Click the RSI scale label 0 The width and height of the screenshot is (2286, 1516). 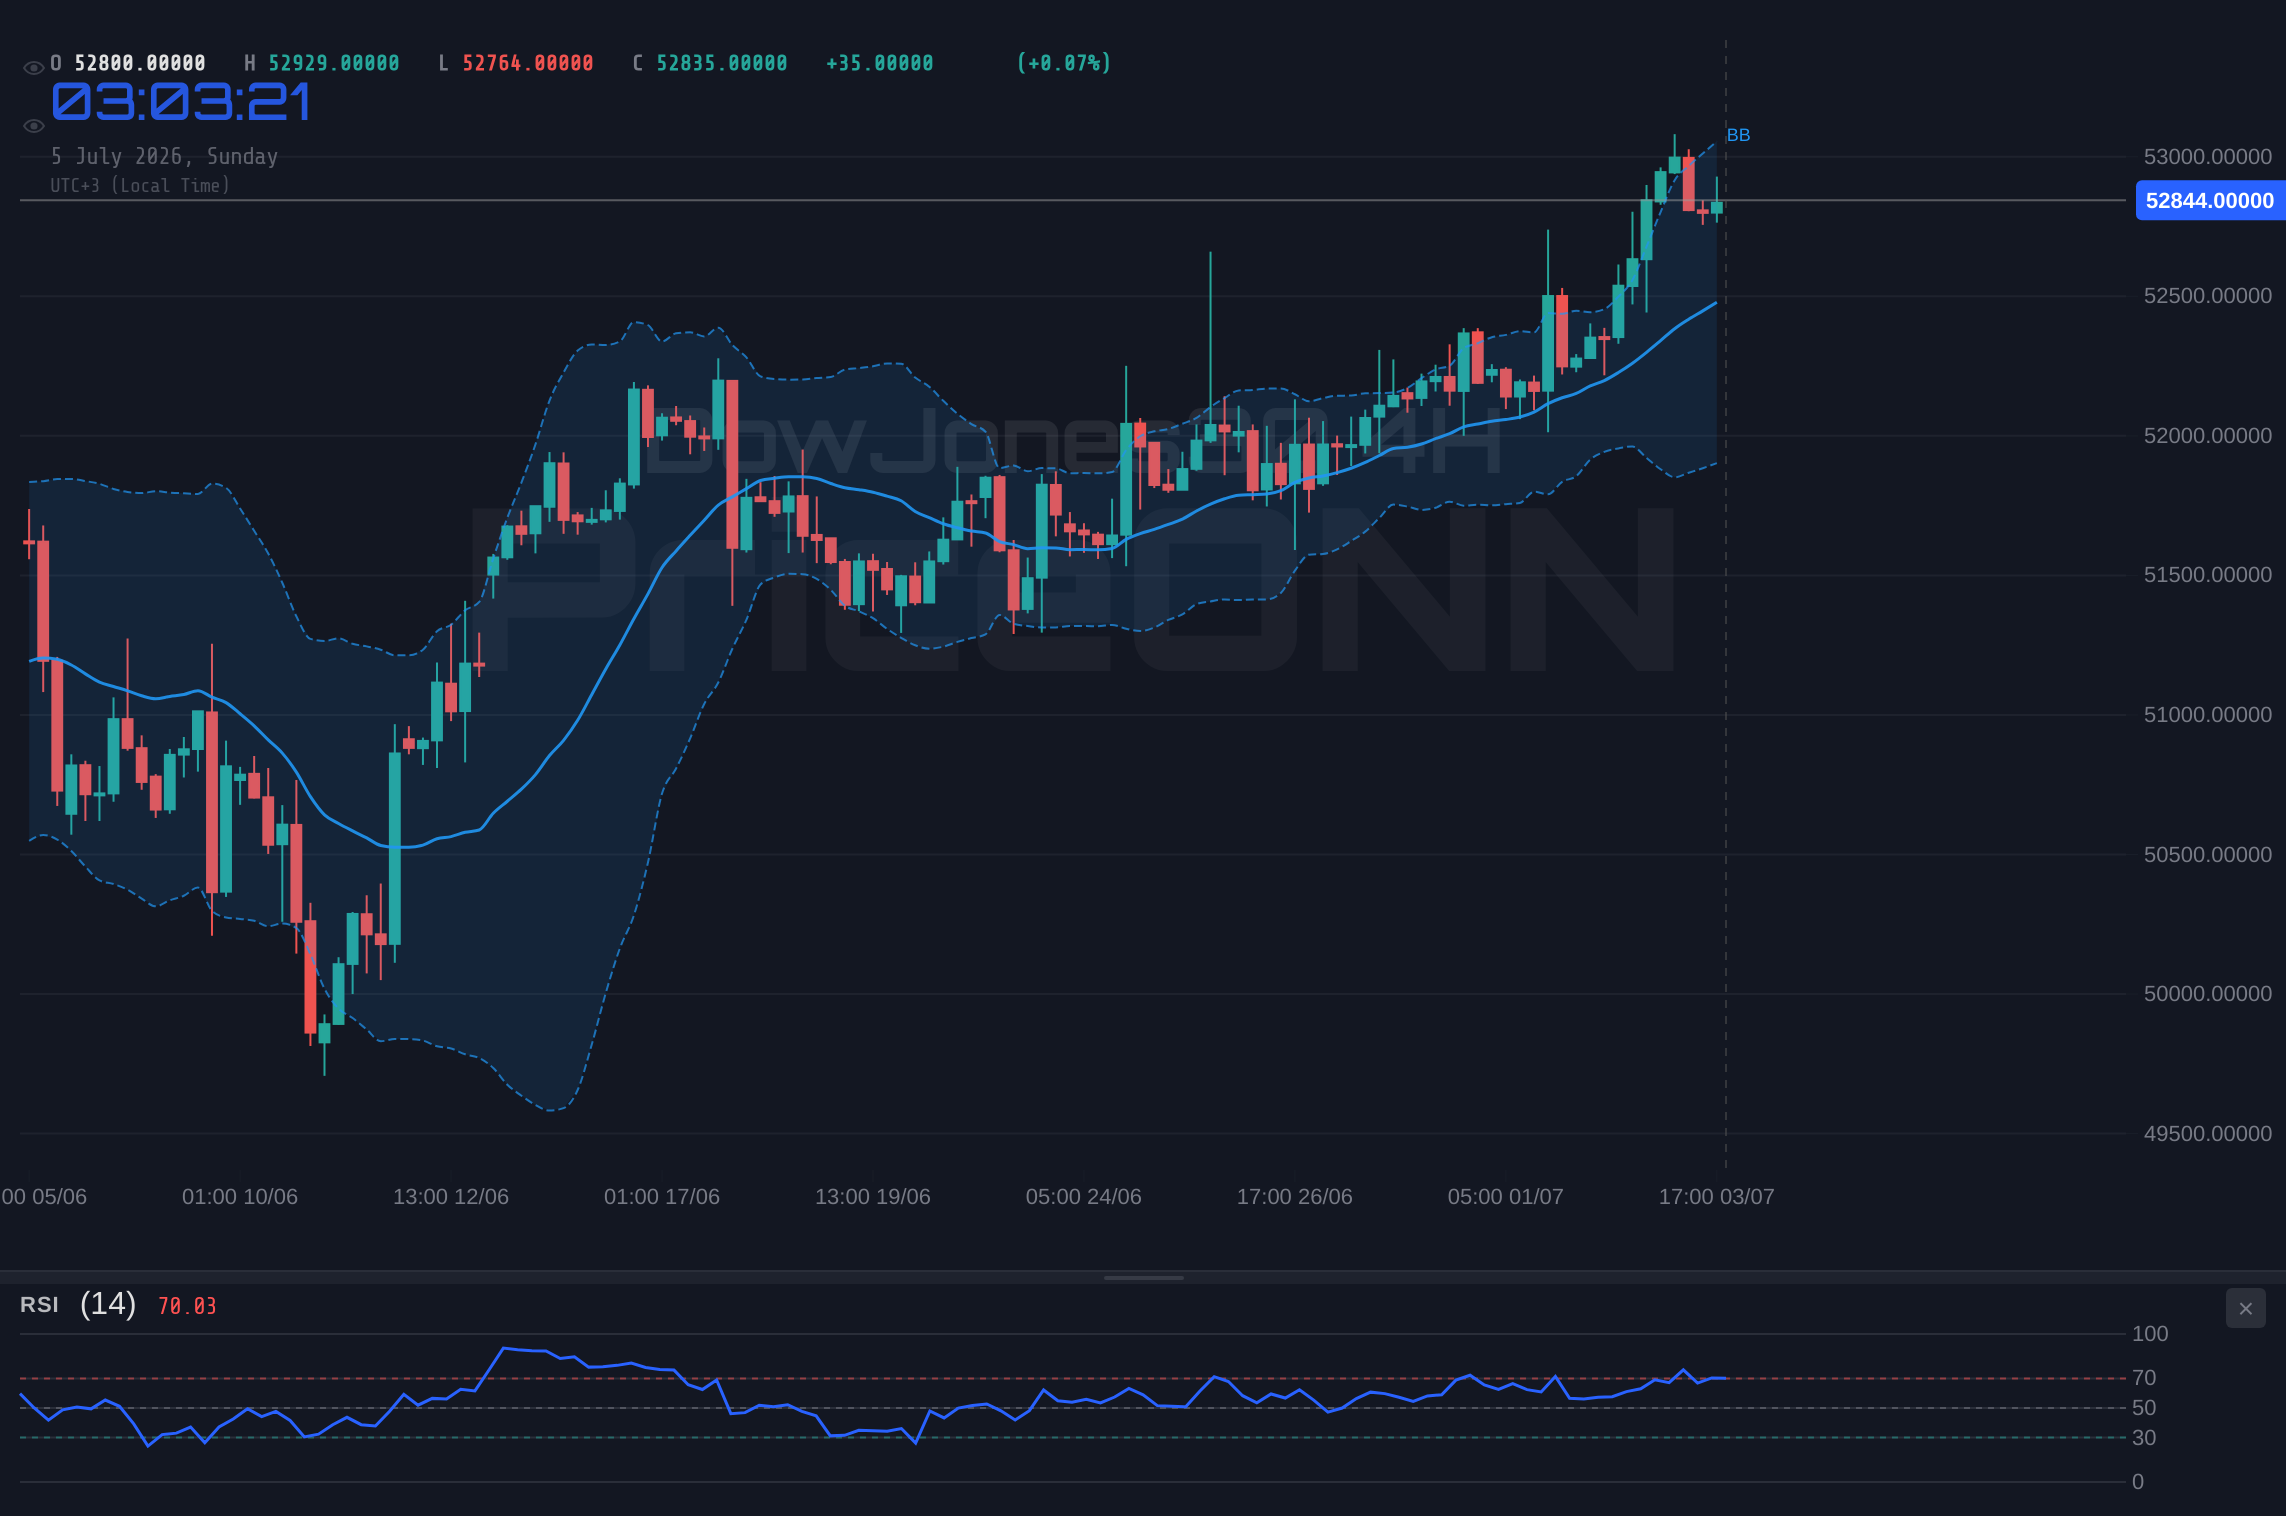click(x=2138, y=1482)
